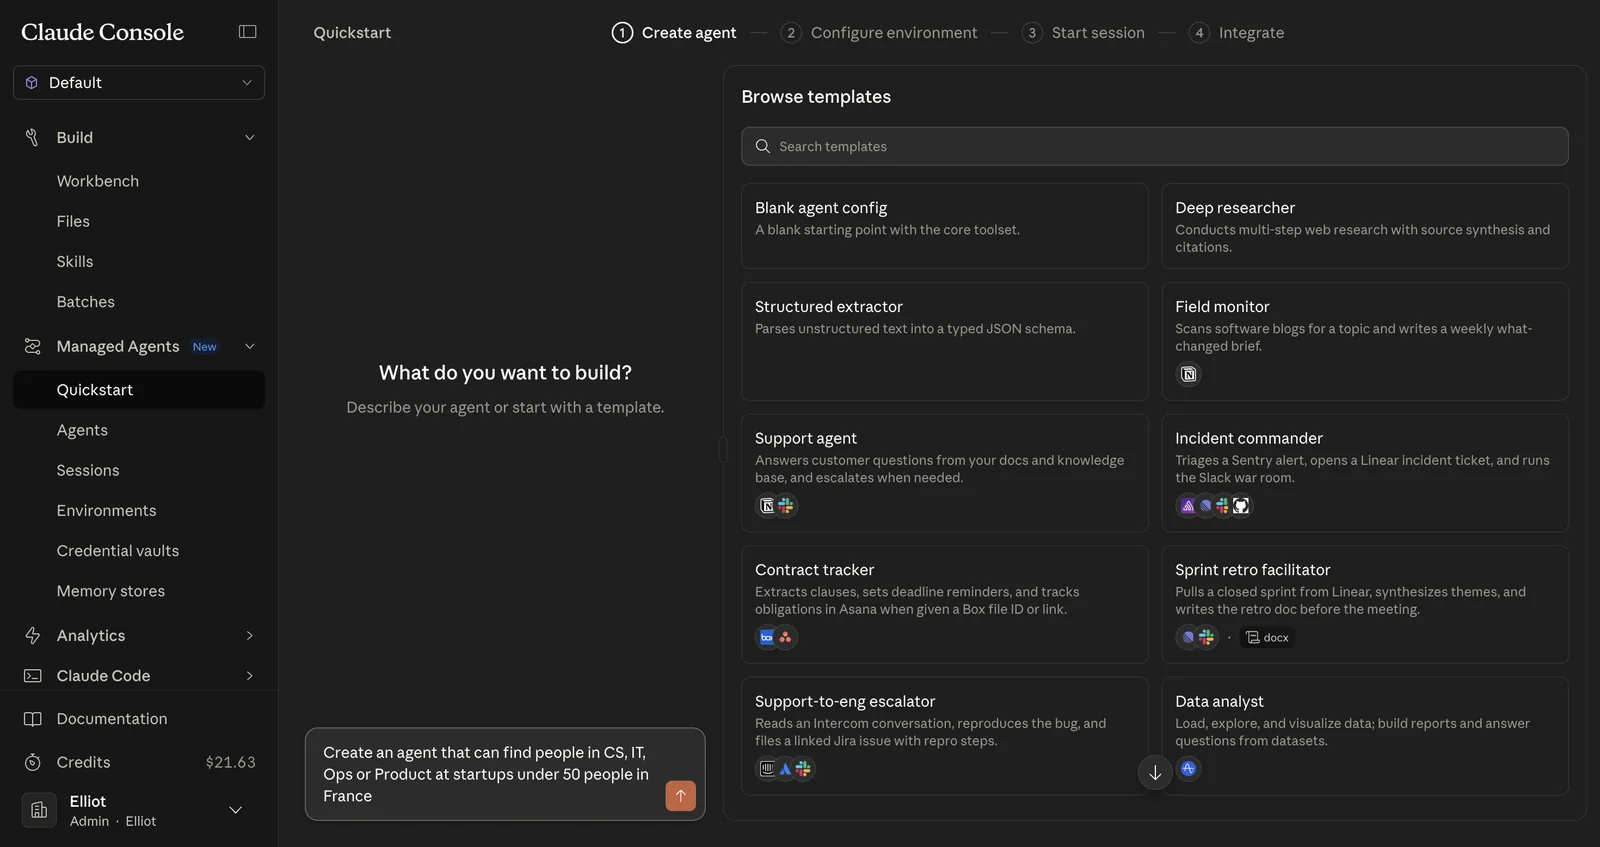Image resolution: width=1600 pixels, height=847 pixels.
Task: Open the Elliot account menu chevron
Action: pyautogui.click(x=236, y=810)
